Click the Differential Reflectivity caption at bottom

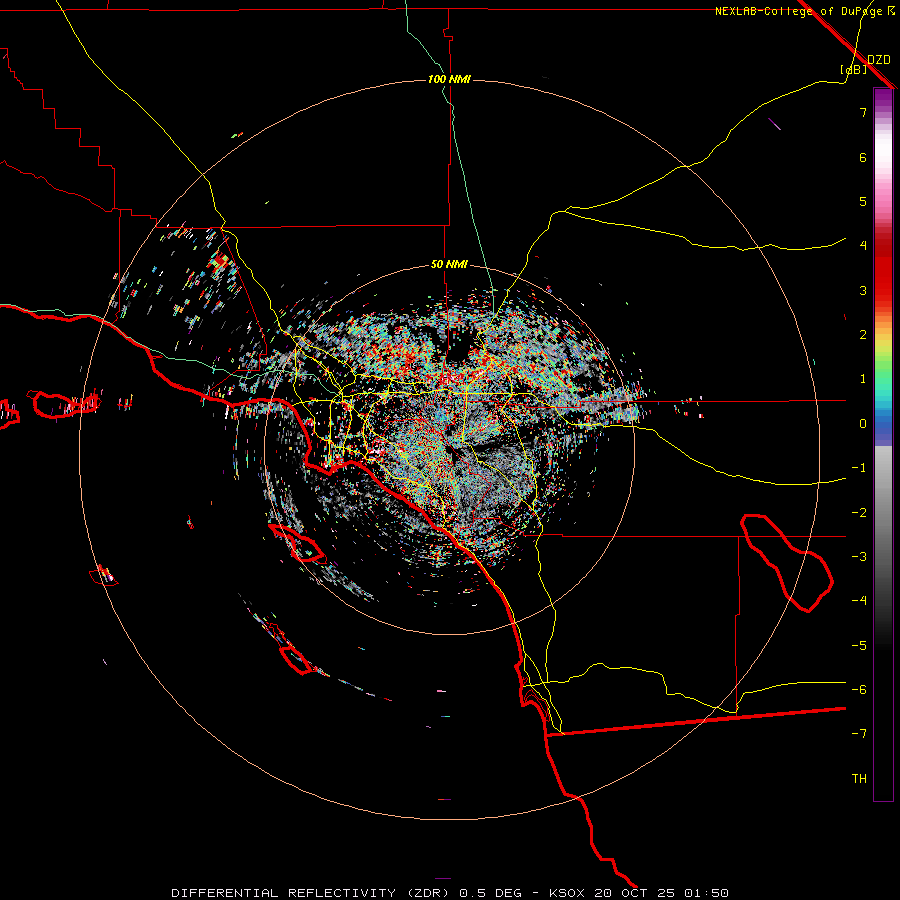[x=449, y=893]
